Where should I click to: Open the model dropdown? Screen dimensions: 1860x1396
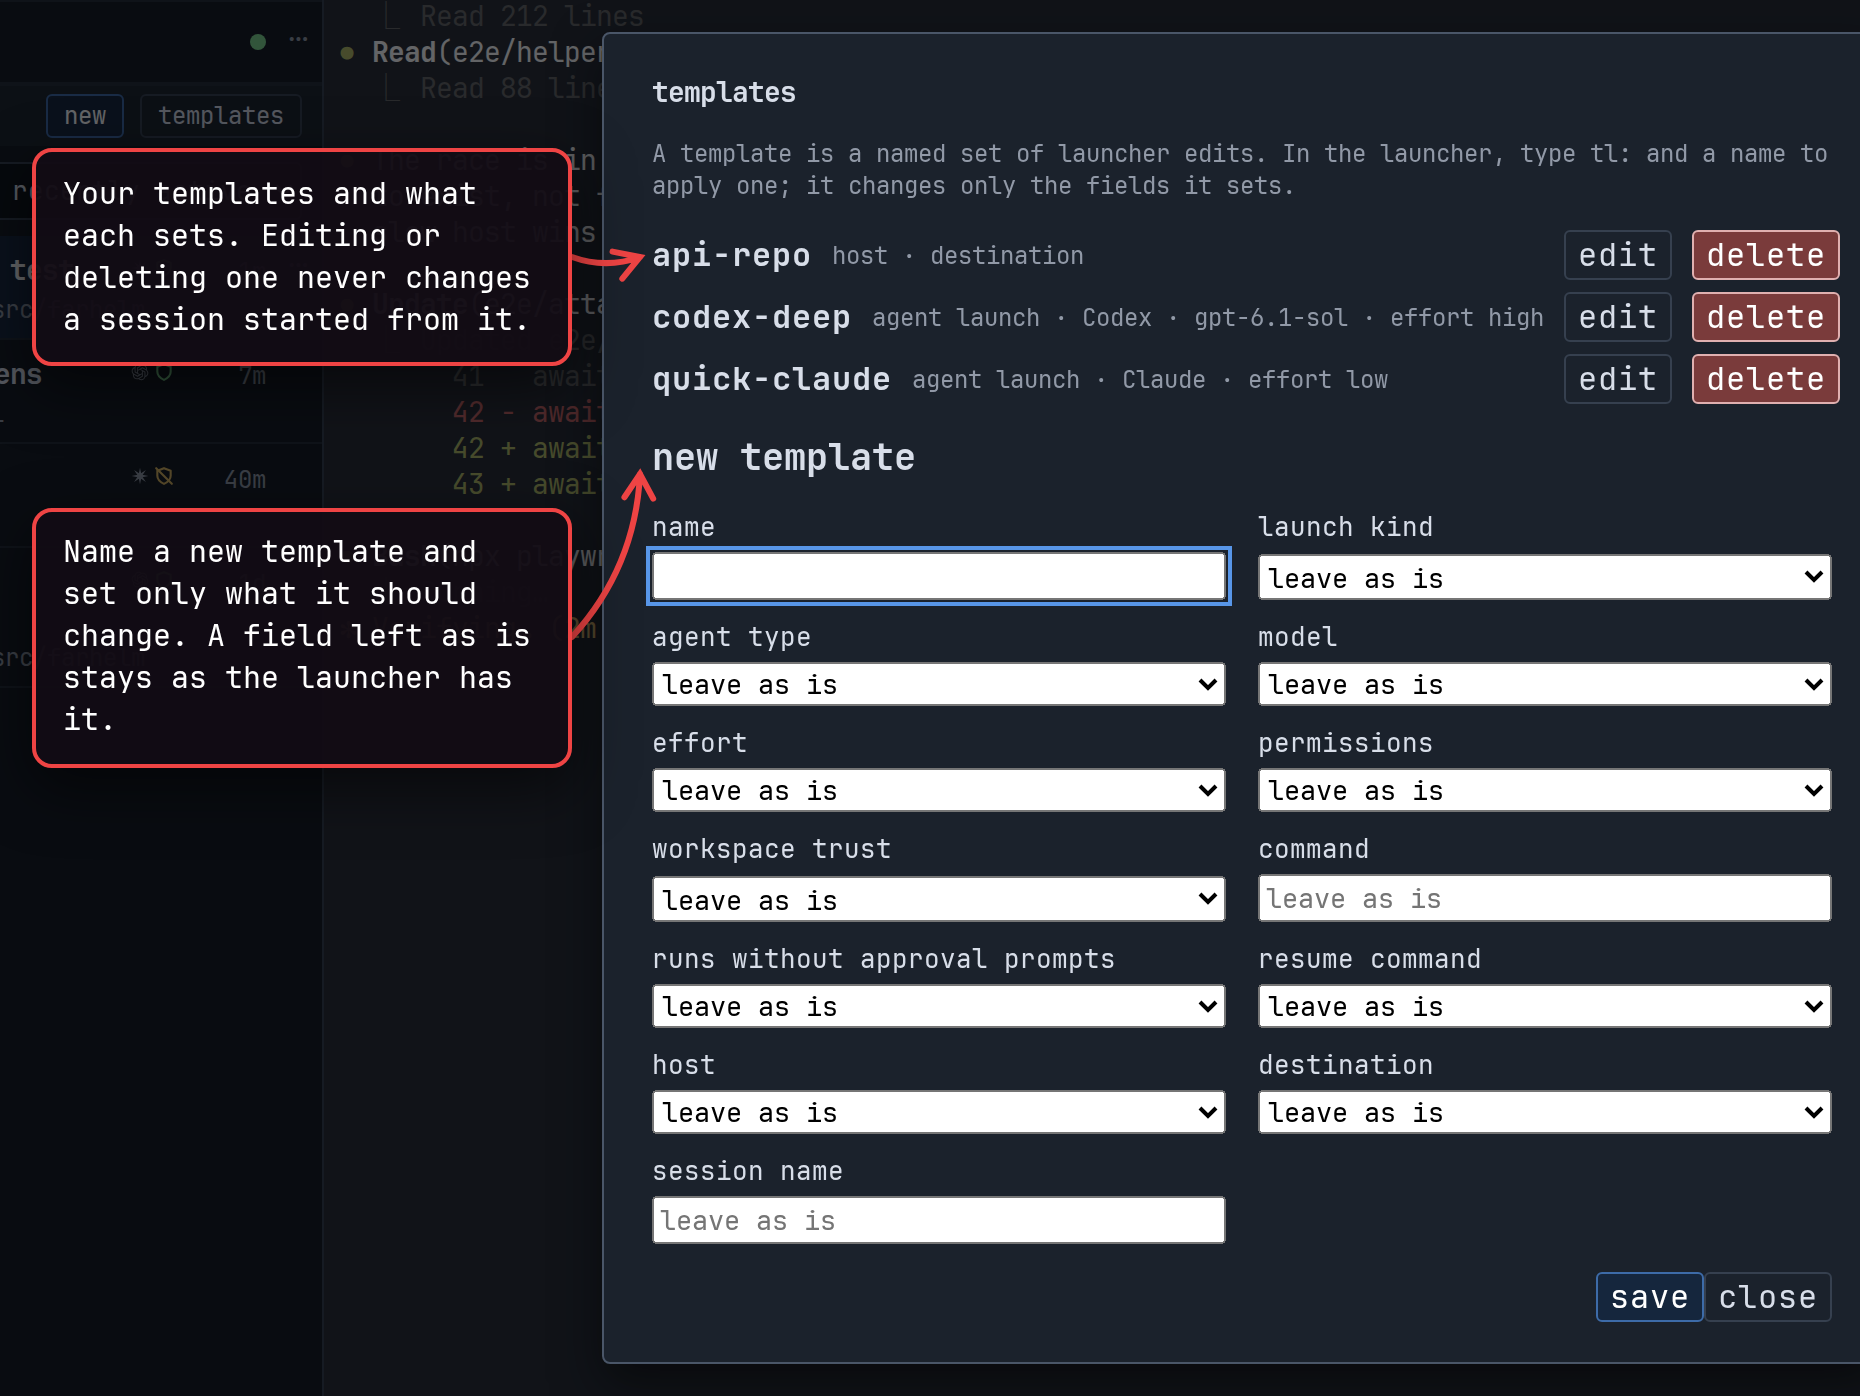[1544, 684]
